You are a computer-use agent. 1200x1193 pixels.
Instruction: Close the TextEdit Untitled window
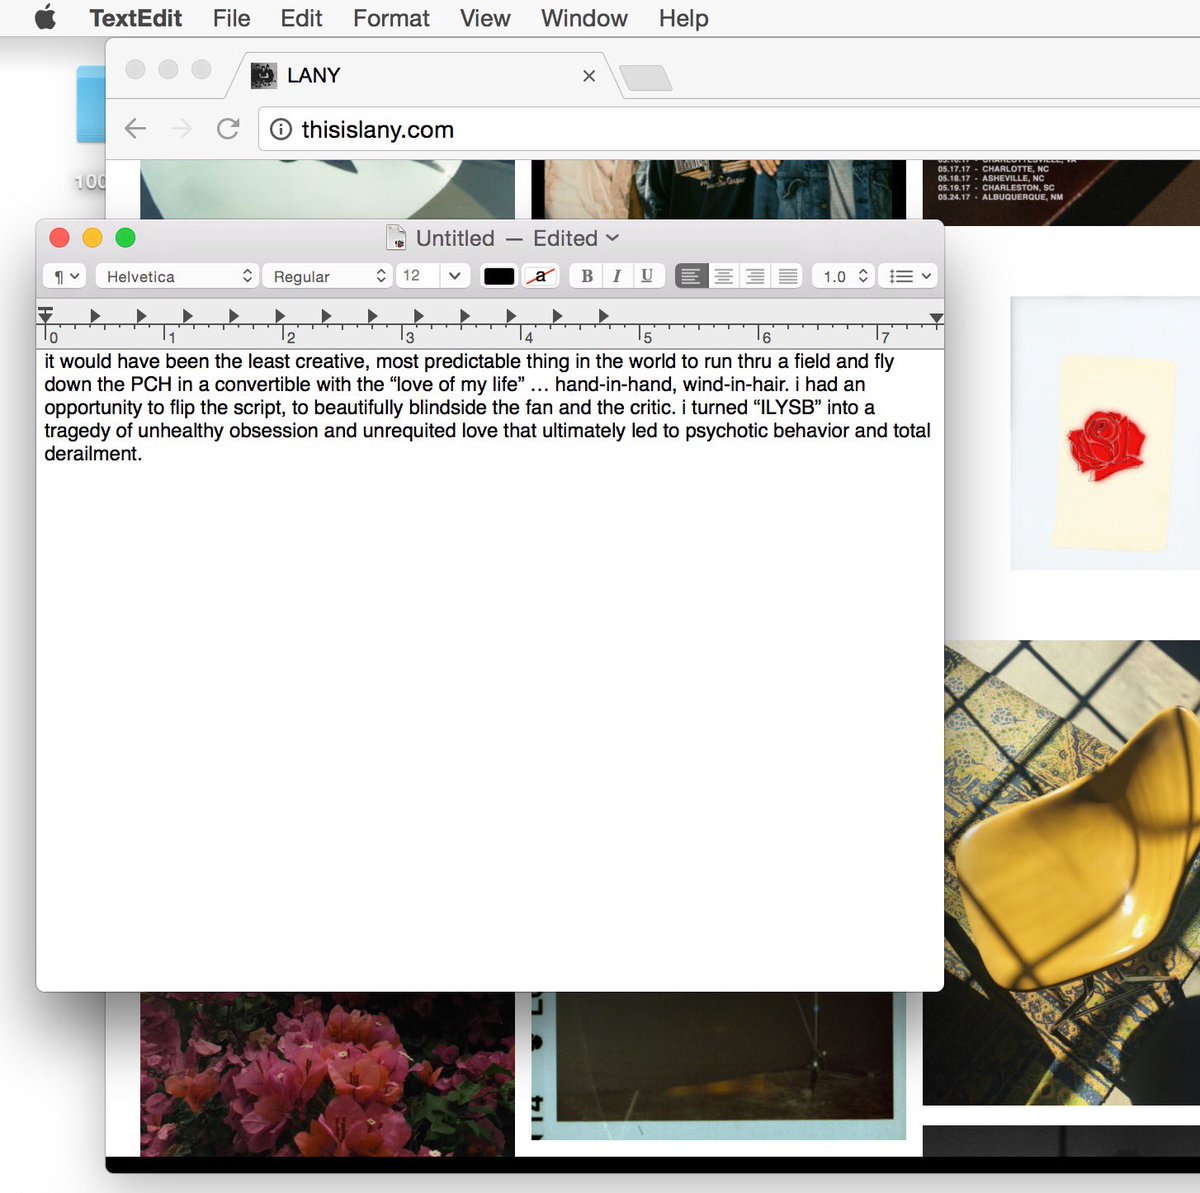tap(59, 238)
